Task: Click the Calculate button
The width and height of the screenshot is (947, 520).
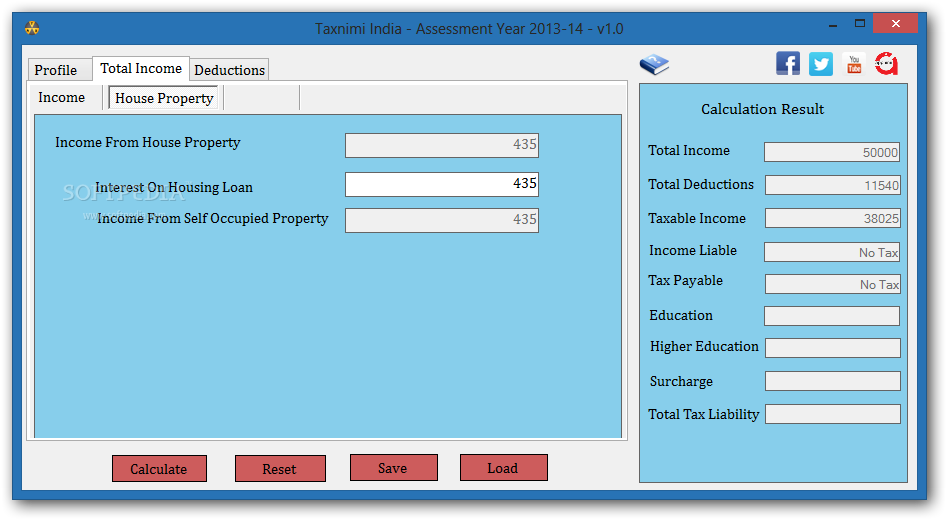Action: 159,469
